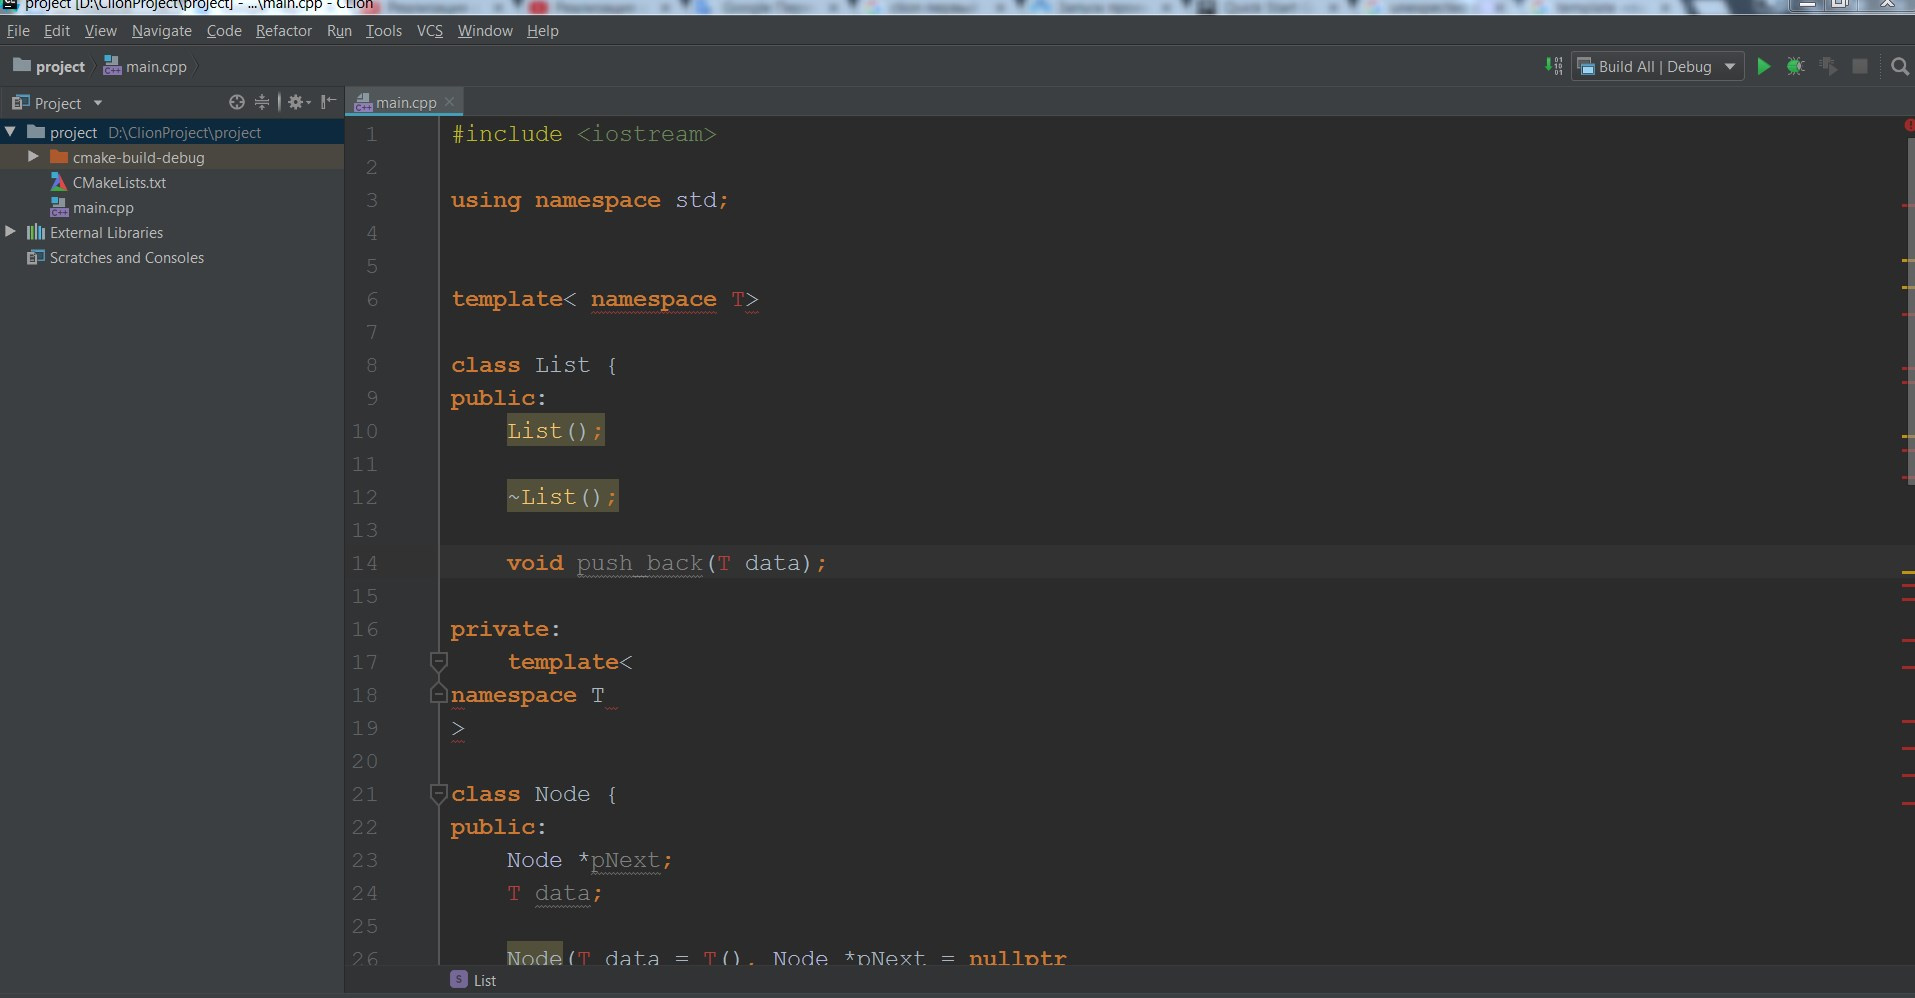Hide the Project tool window panel

click(x=328, y=102)
